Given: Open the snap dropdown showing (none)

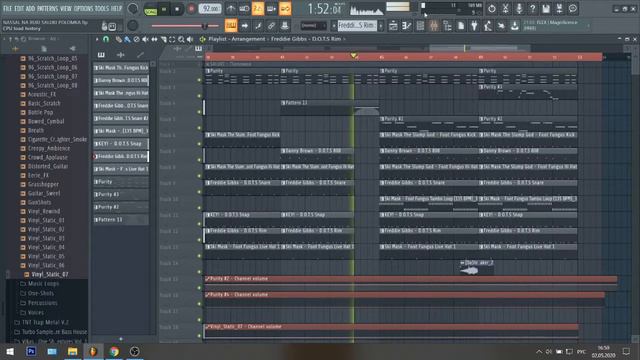Looking at the screenshot, I should coord(313,26).
